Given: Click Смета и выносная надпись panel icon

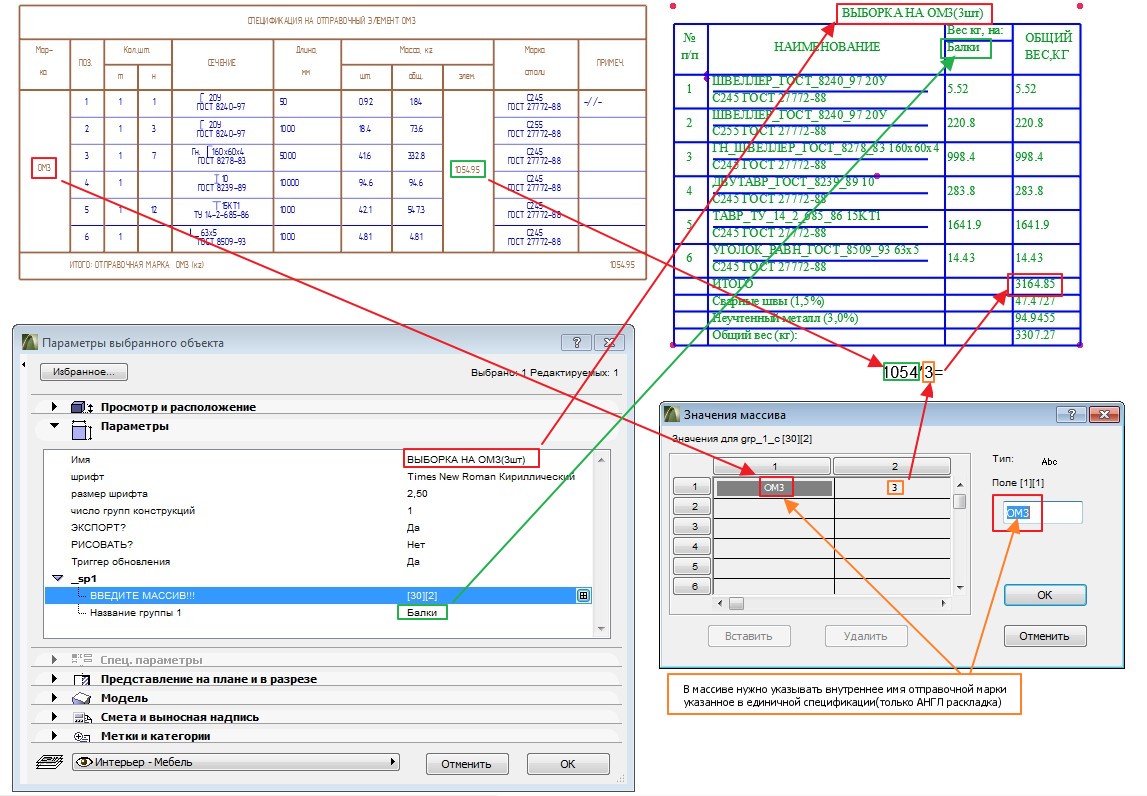Looking at the screenshot, I should coord(81,717).
